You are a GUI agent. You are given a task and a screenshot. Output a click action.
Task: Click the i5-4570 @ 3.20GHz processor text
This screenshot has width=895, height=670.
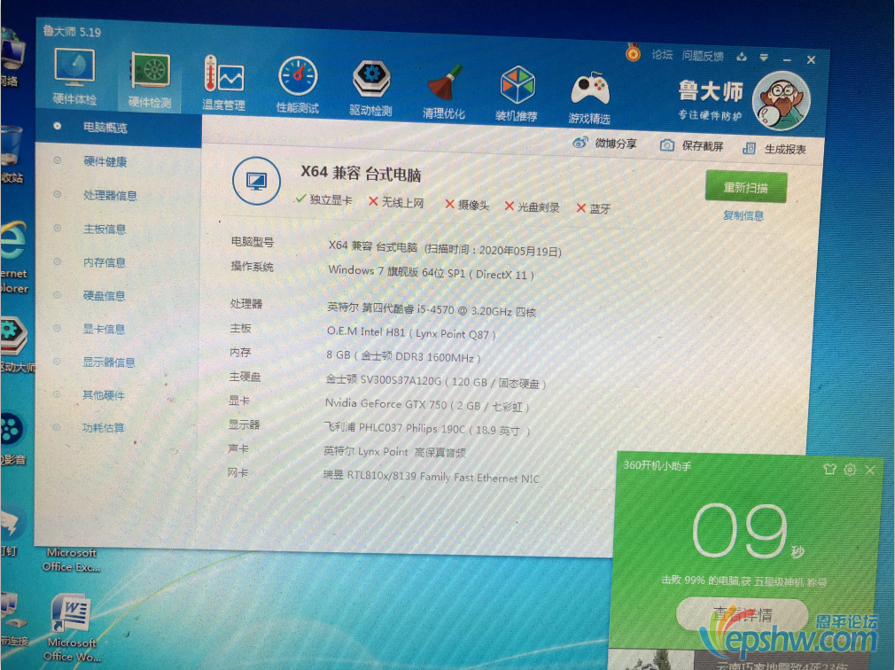click(x=432, y=309)
